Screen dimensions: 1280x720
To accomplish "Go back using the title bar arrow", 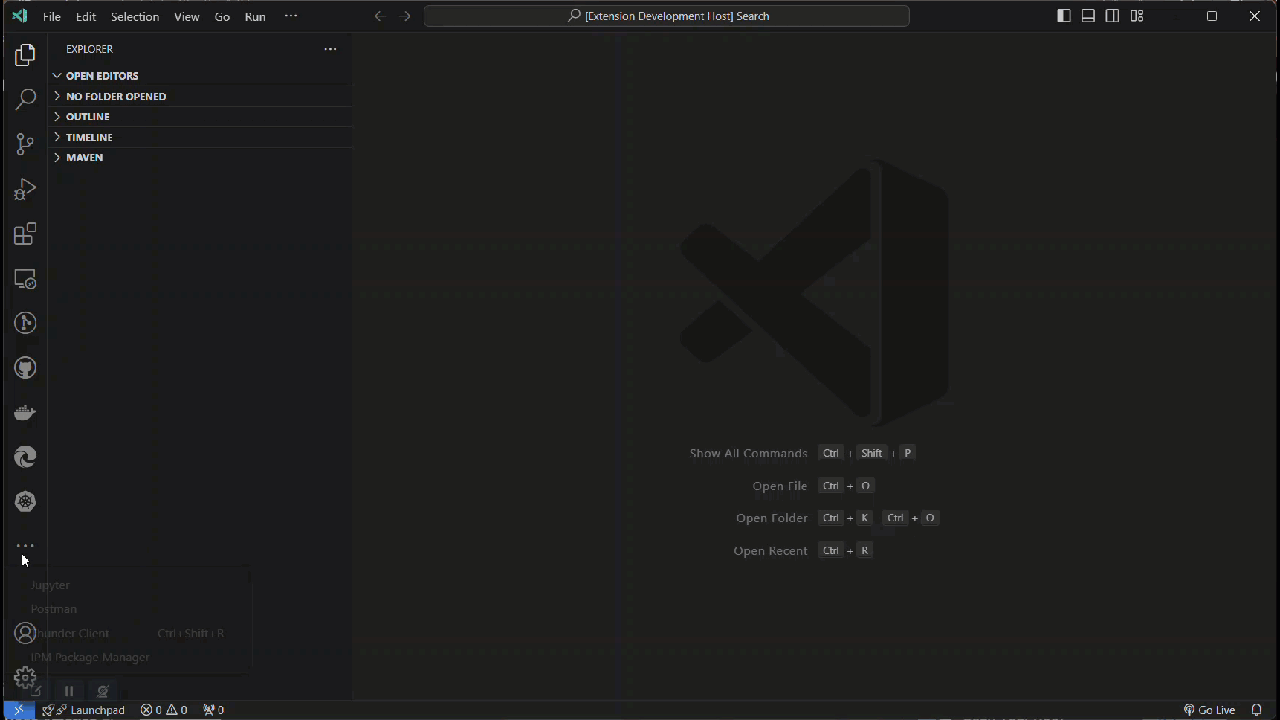I will (379, 16).
